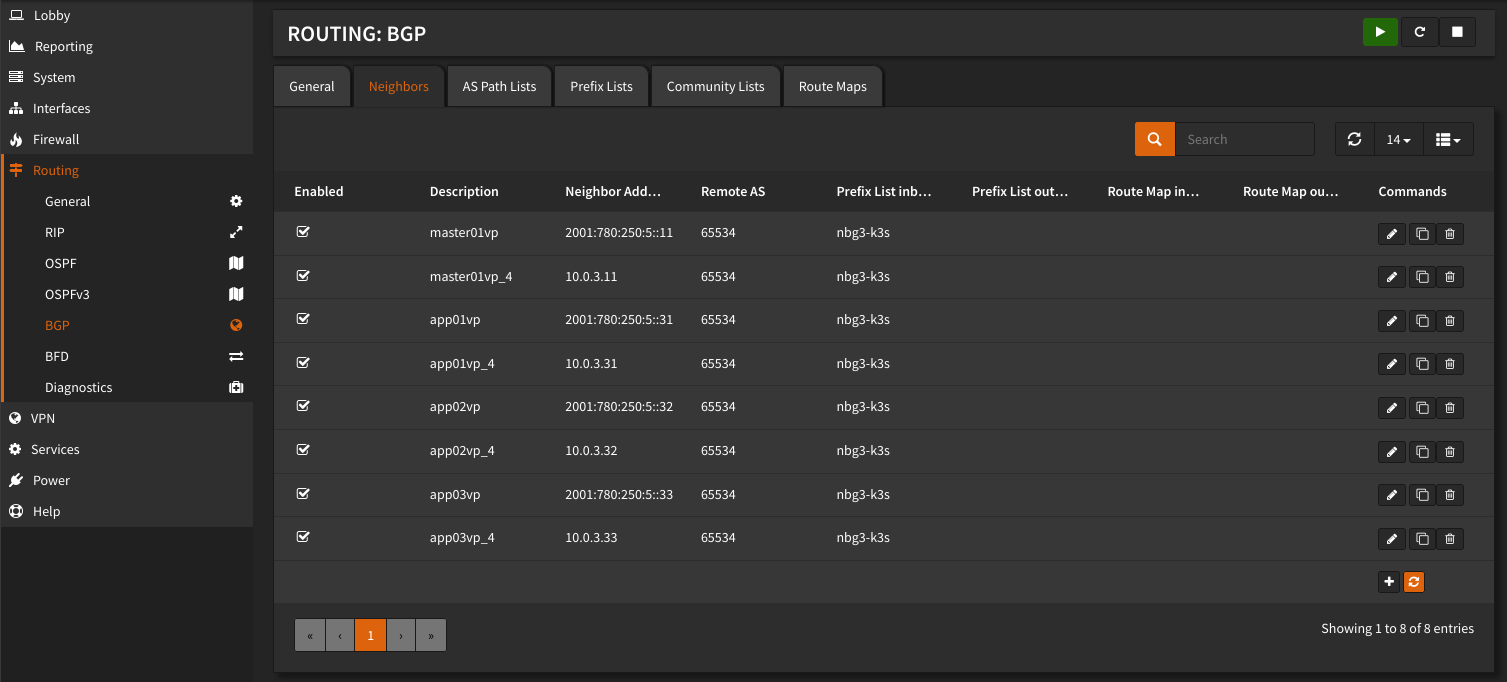
Task: Open the Route Maps tab
Action: [832, 86]
